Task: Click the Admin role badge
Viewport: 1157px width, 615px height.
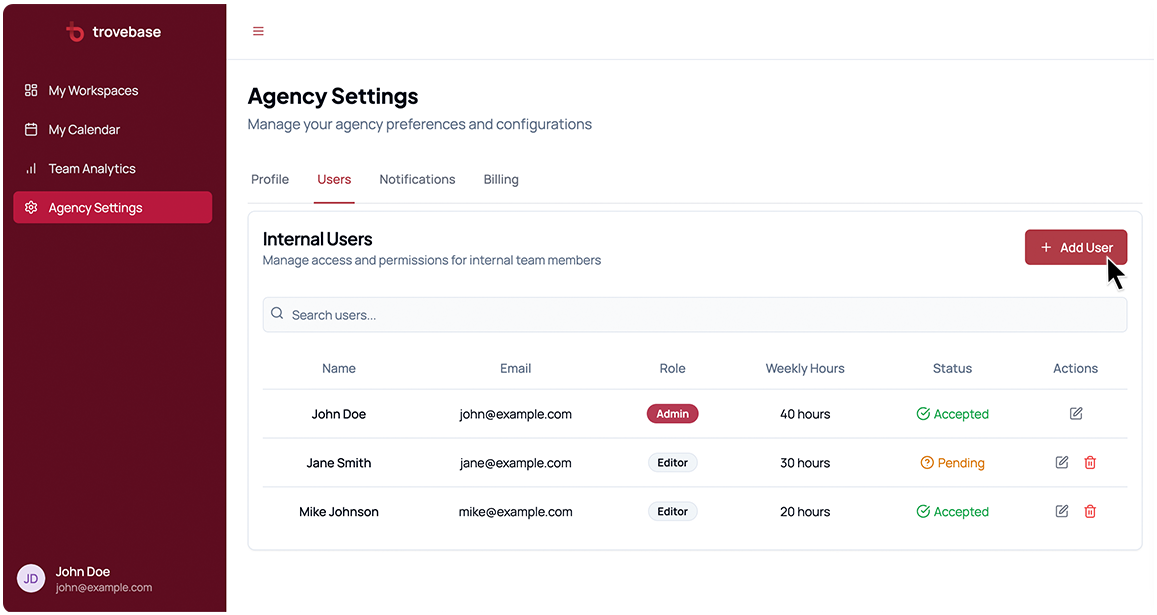Action: coord(672,413)
